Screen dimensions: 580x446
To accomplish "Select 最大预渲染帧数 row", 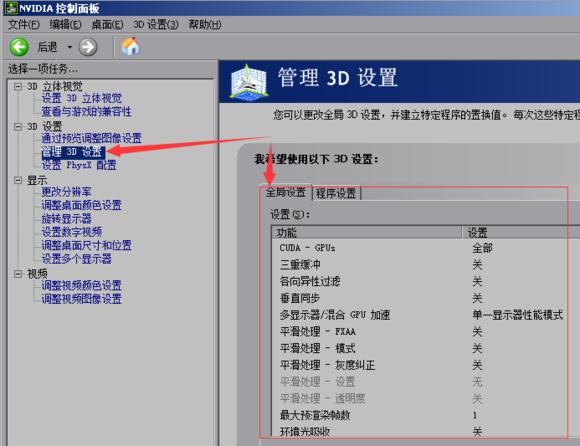I will [426, 415].
